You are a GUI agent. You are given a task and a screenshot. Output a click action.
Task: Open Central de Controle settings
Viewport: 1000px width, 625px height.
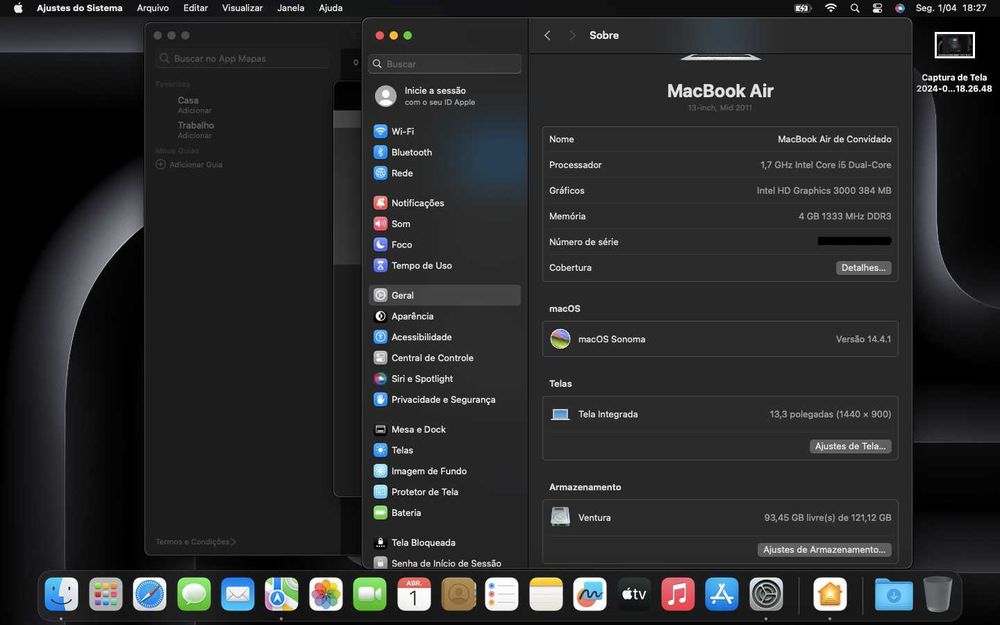click(445, 358)
